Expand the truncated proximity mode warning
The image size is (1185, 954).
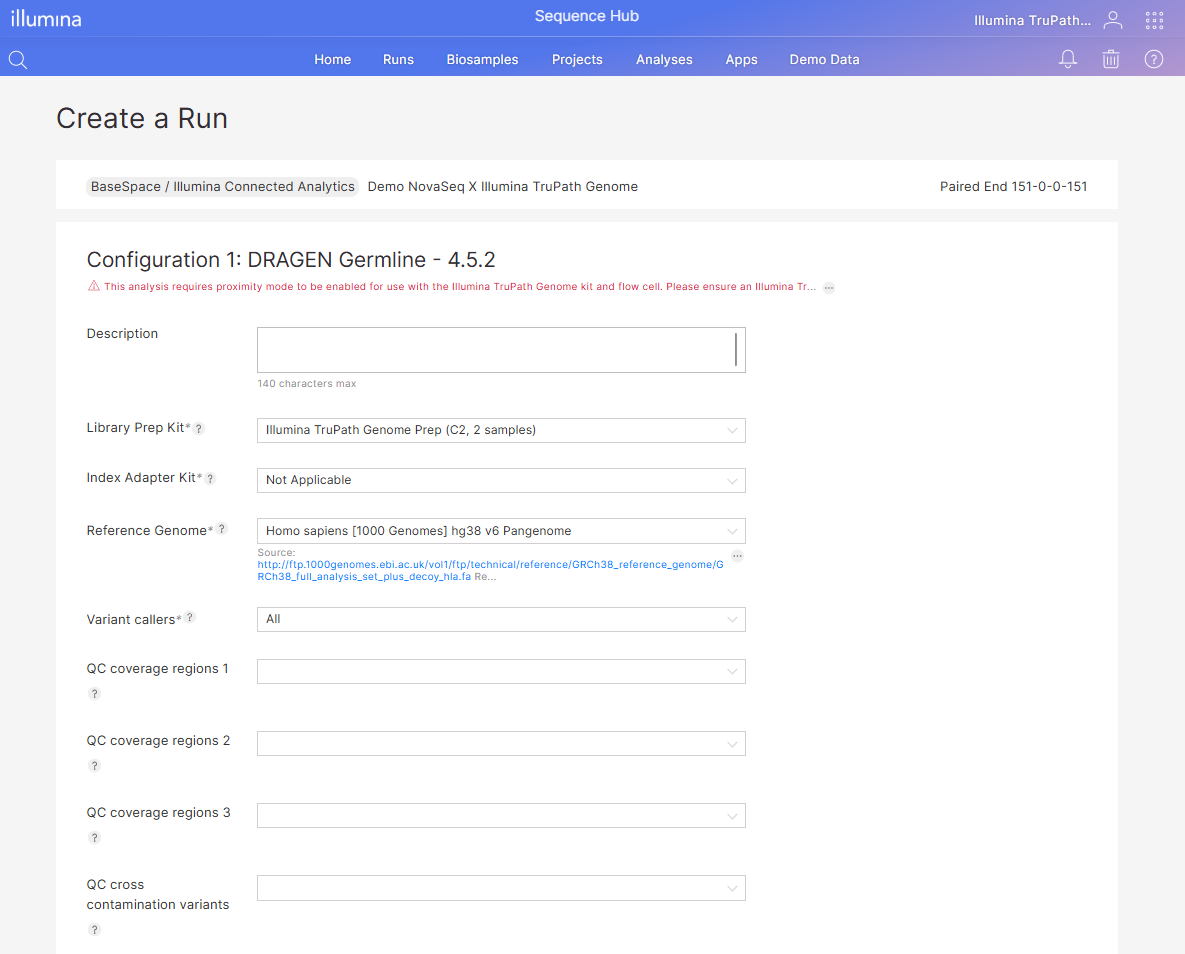click(829, 288)
